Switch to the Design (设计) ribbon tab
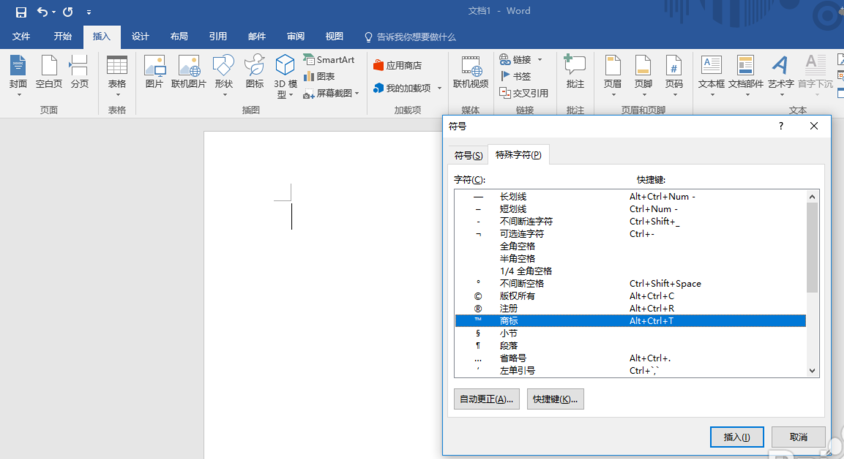844x459 pixels. click(140, 36)
